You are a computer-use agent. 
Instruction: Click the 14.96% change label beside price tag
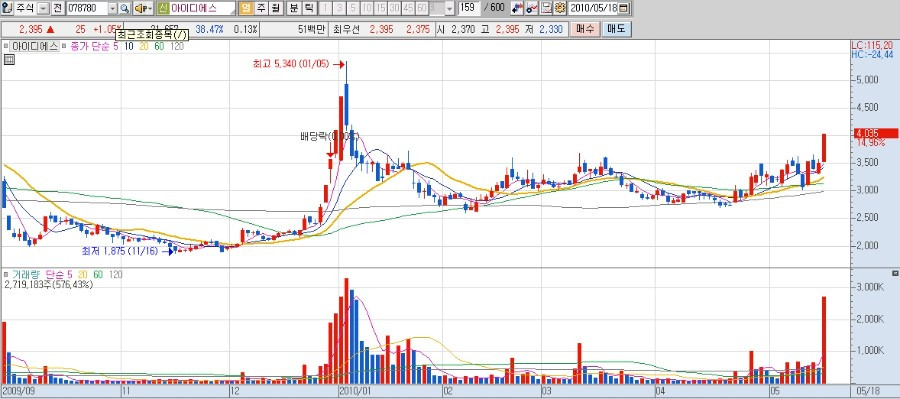click(x=871, y=142)
